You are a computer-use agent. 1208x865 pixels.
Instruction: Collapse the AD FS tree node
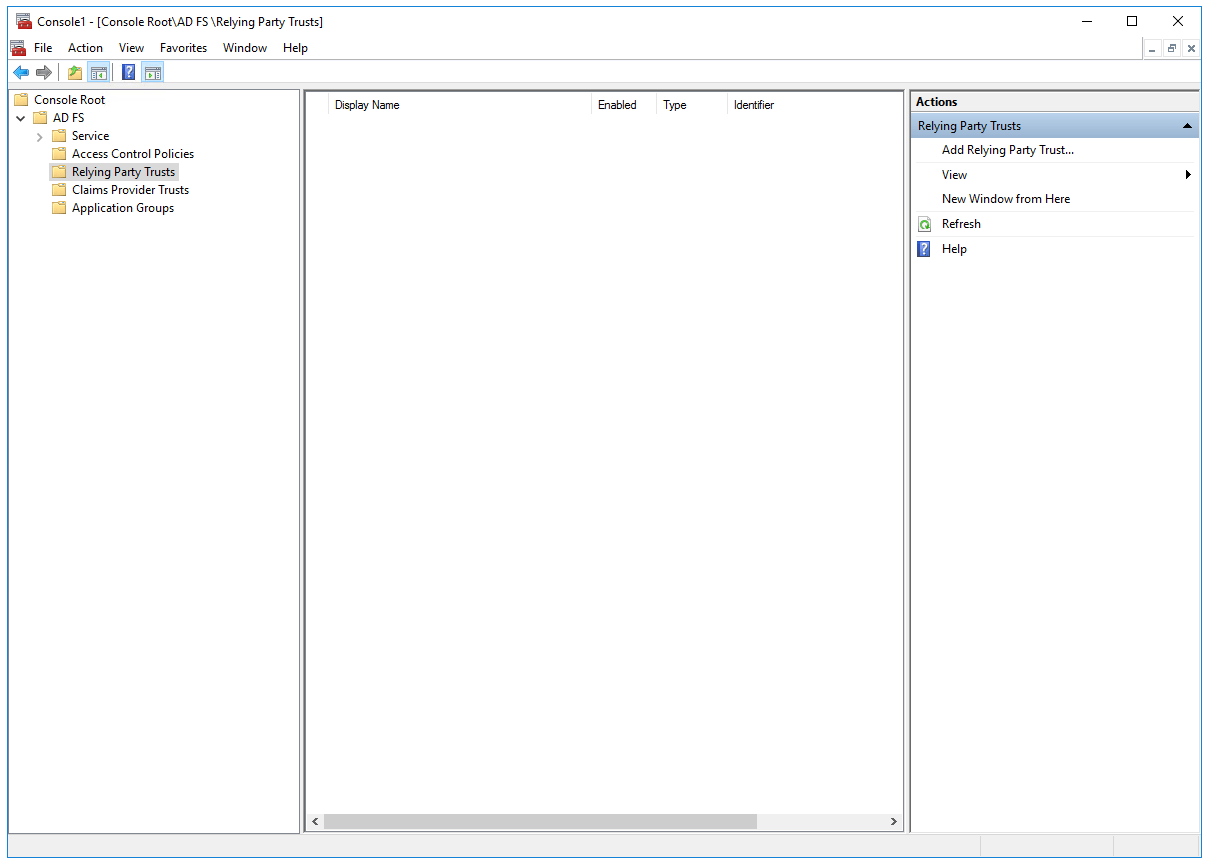[x=20, y=117]
